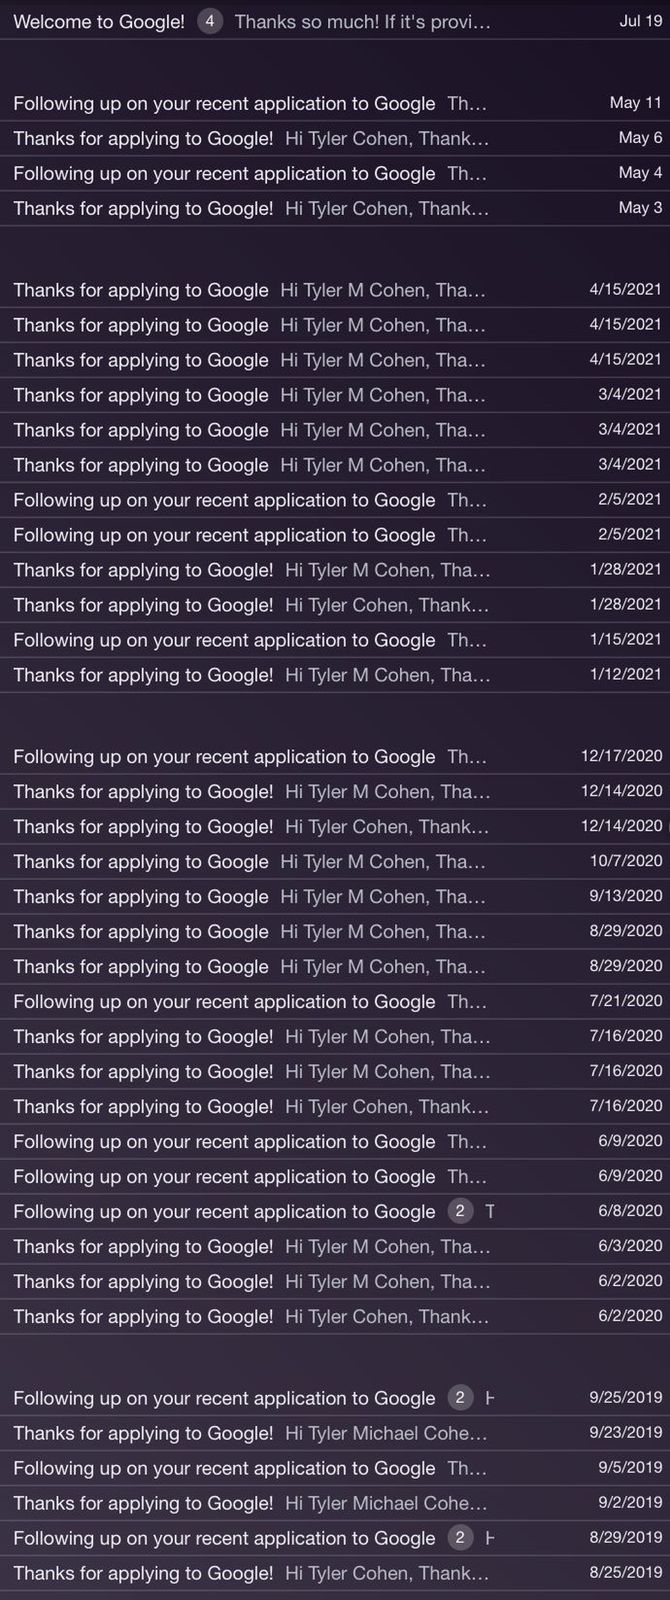Click the 2-message badge on the 8/29/2019 thread
This screenshot has height=1600, width=670.
460,1538
